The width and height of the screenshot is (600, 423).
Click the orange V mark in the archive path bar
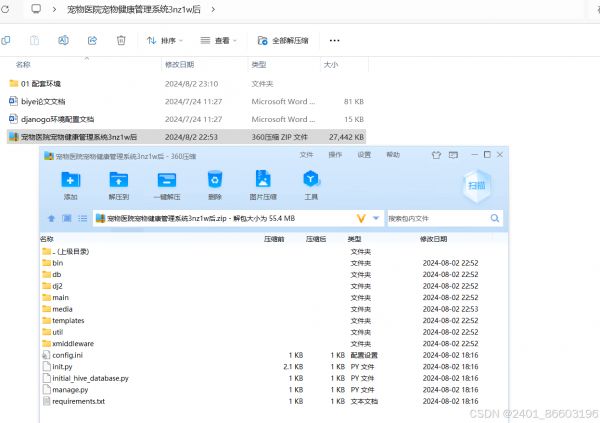[x=361, y=218]
